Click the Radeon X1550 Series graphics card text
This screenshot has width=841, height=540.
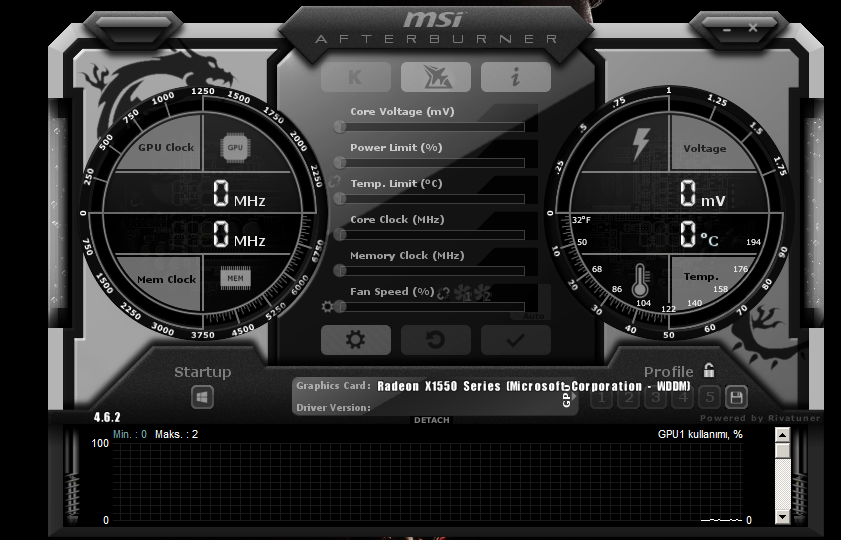click(x=534, y=386)
